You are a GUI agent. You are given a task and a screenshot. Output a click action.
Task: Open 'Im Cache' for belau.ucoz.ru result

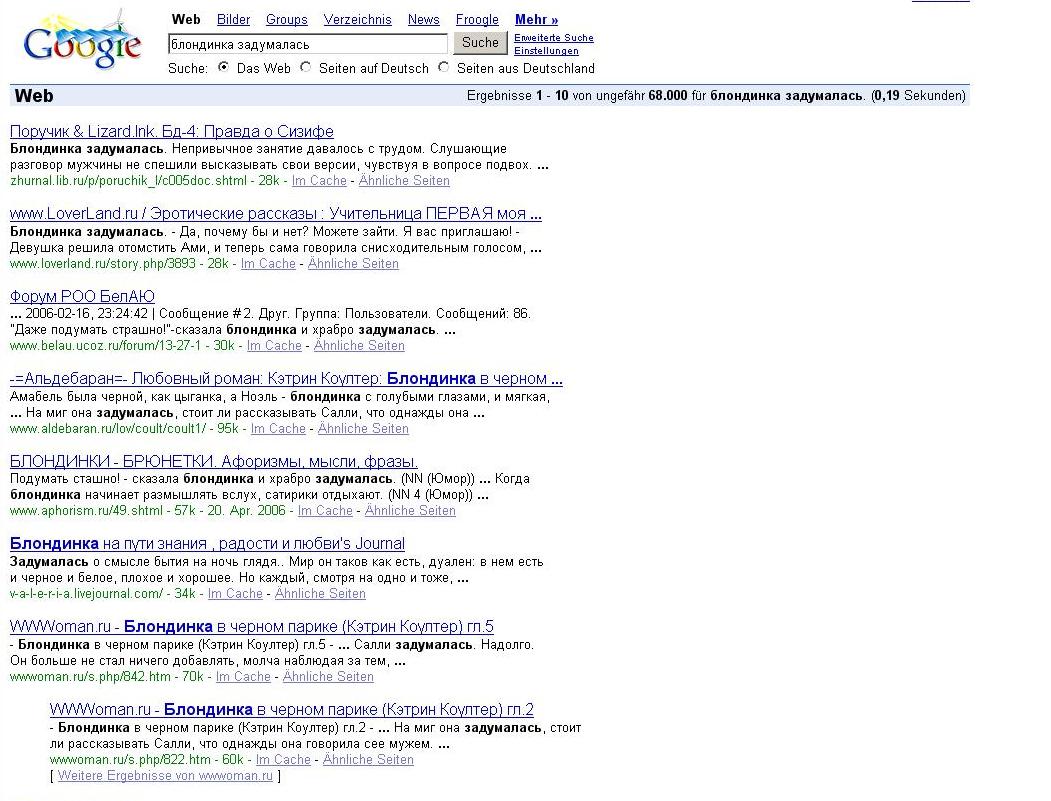(274, 345)
